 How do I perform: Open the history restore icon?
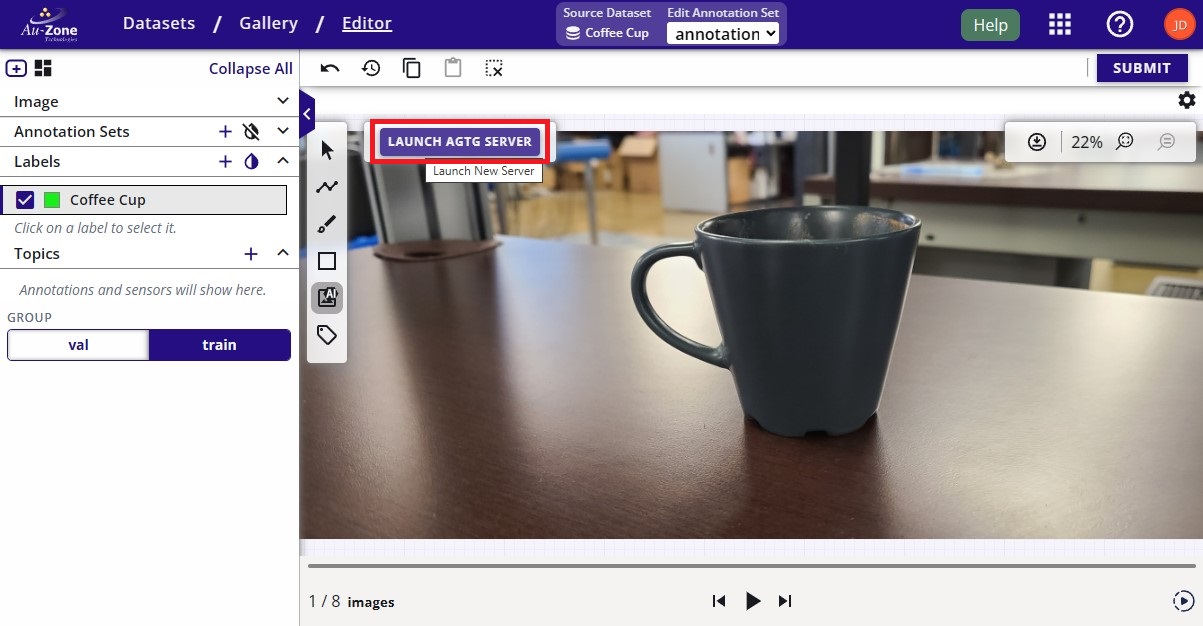(371, 68)
